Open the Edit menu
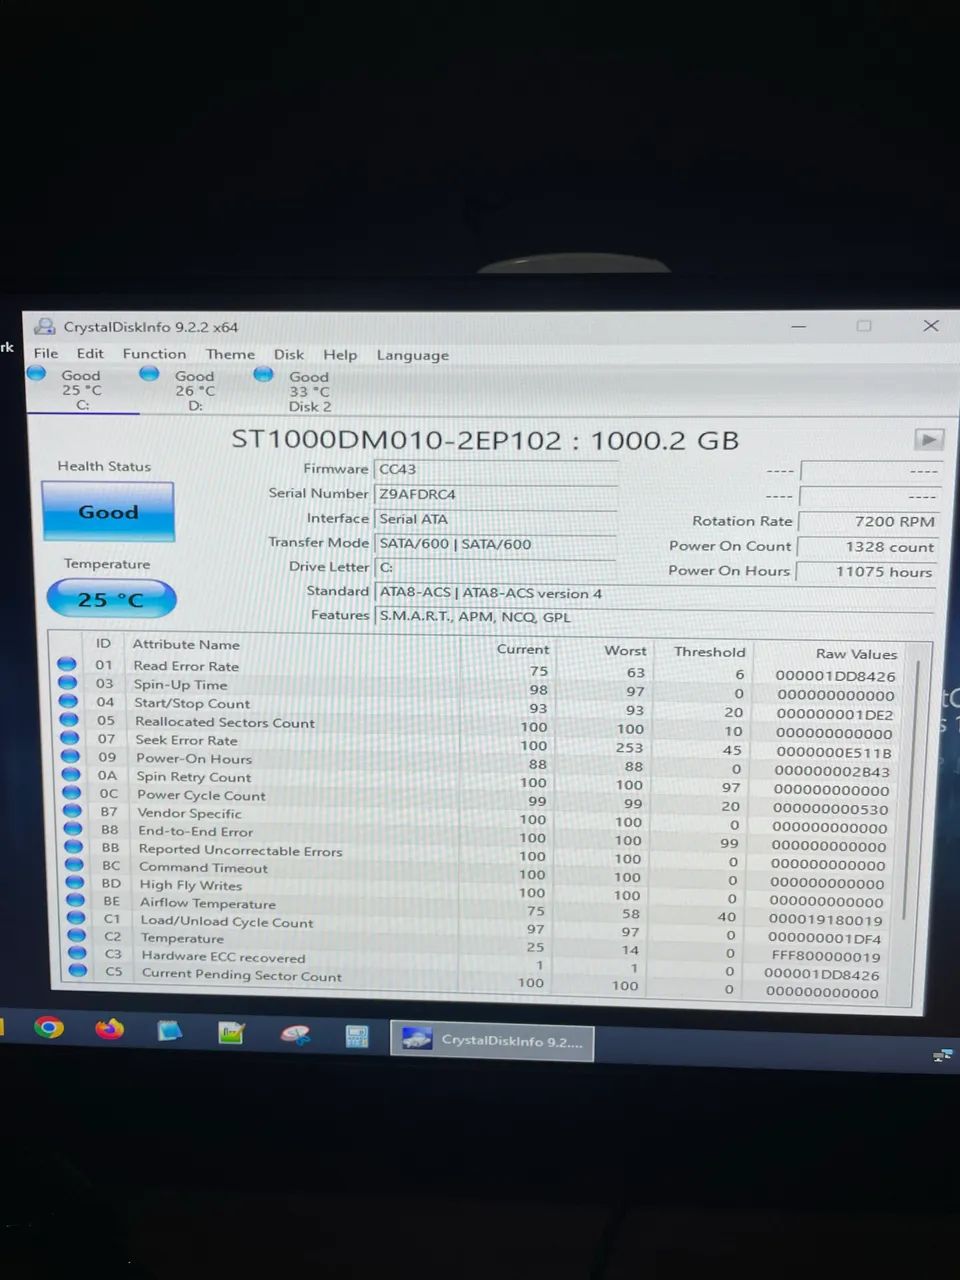Screen dimensions: 960x1280 tap(90, 353)
